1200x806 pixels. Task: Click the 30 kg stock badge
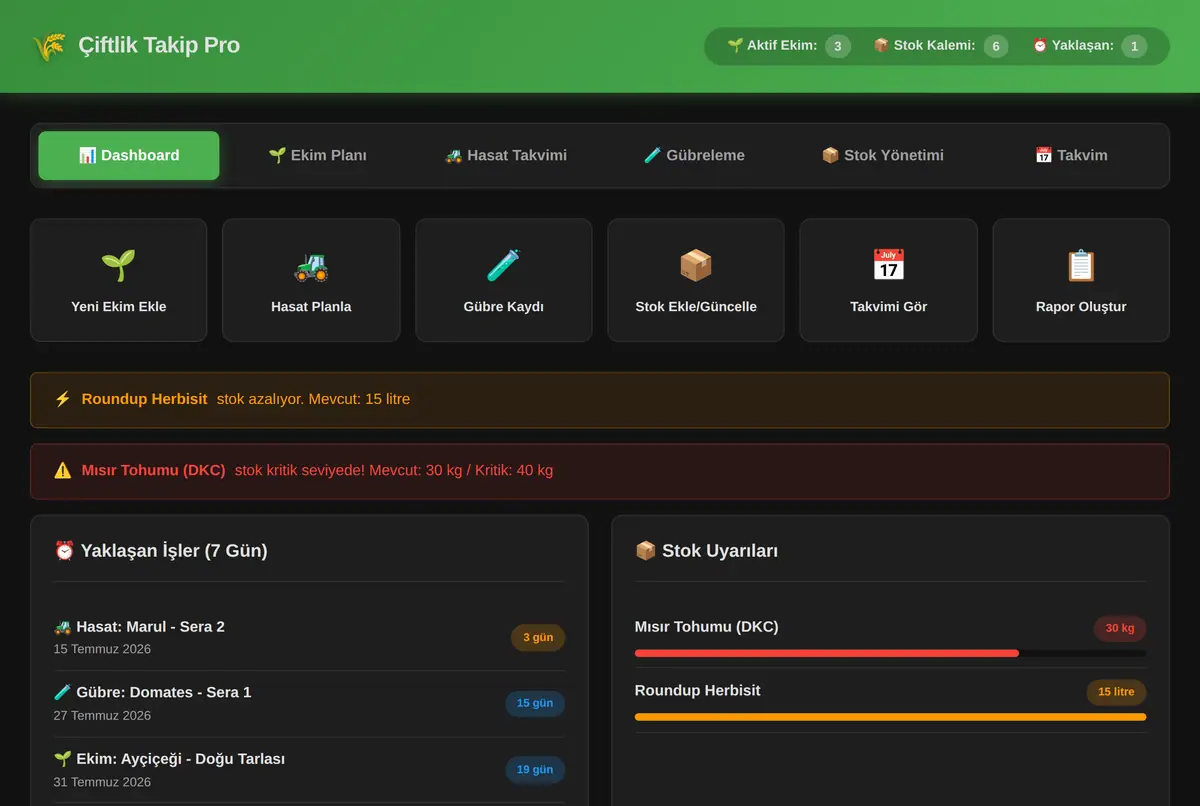point(1120,628)
